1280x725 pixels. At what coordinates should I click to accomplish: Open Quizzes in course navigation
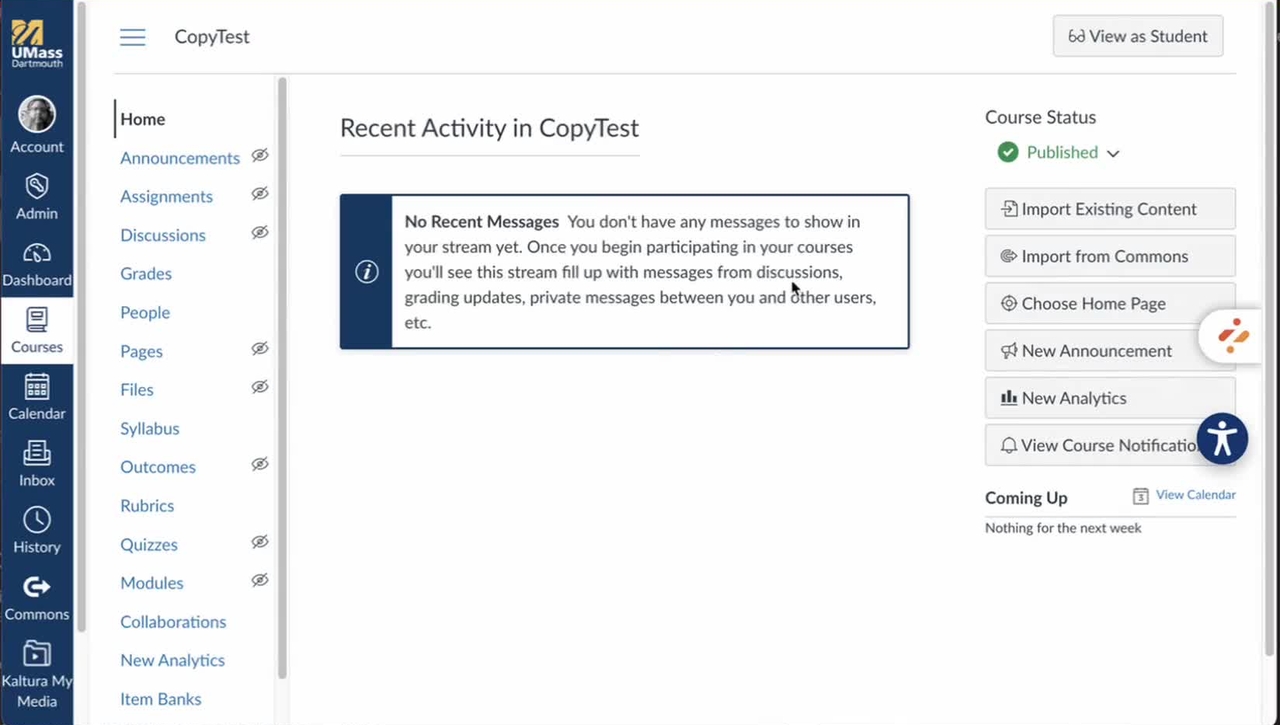click(x=149, y=545)
